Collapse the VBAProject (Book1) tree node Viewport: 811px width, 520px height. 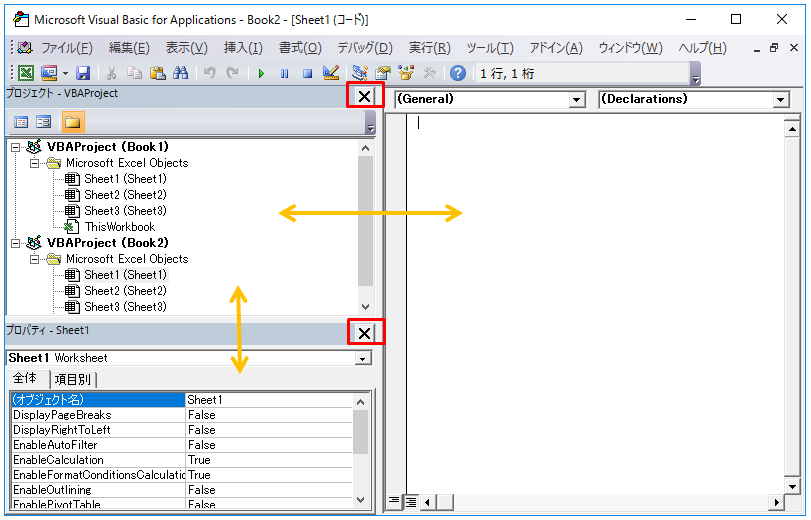pyautogui.click(x=16, y=147)
